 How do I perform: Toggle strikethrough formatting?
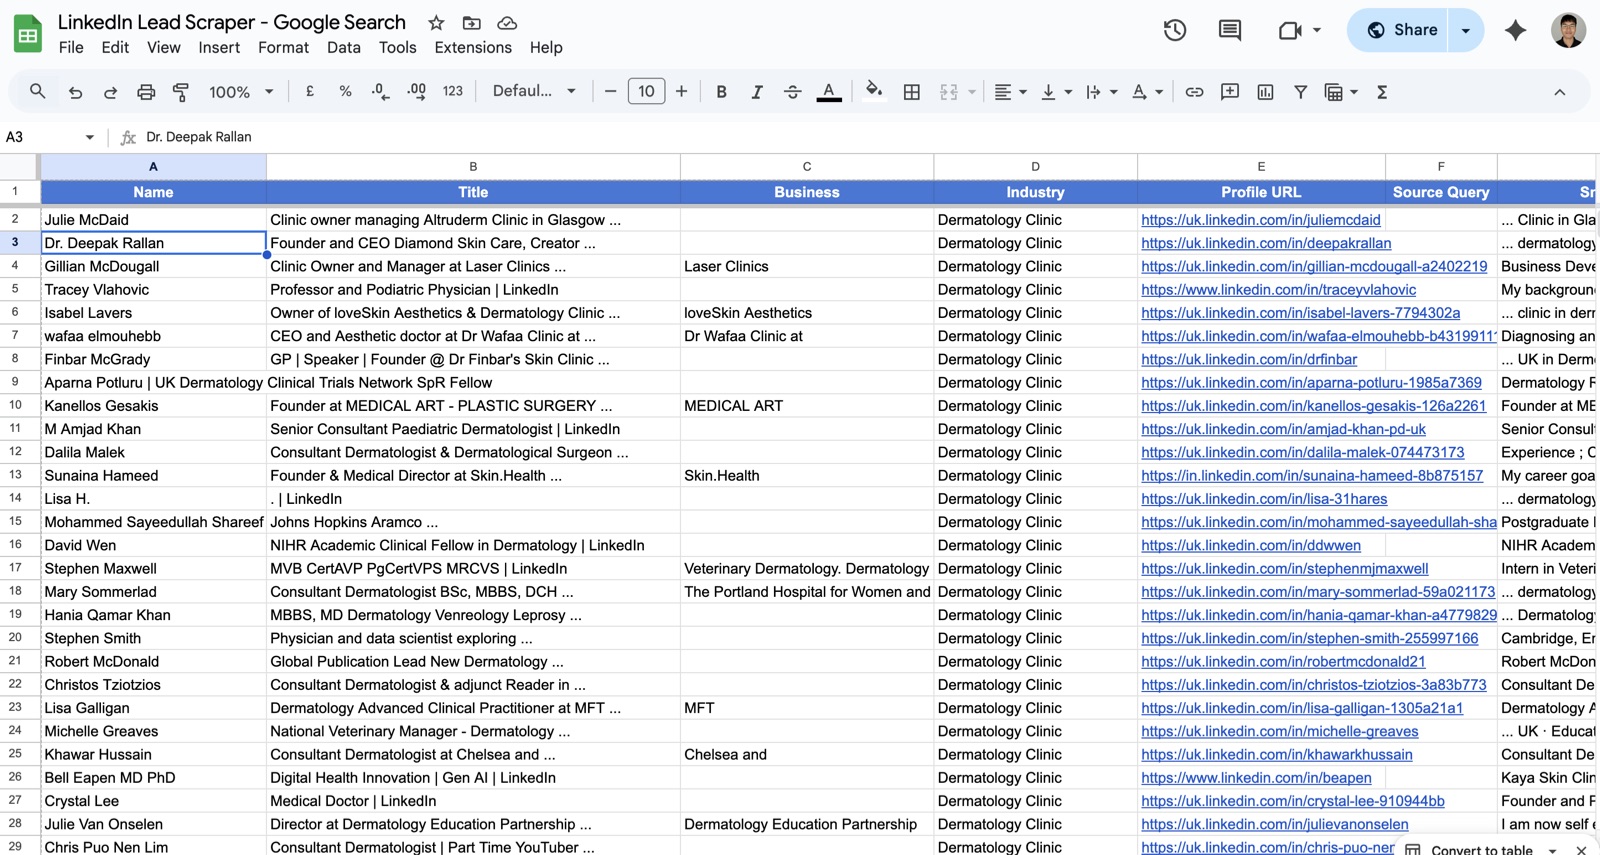(792, 92)
